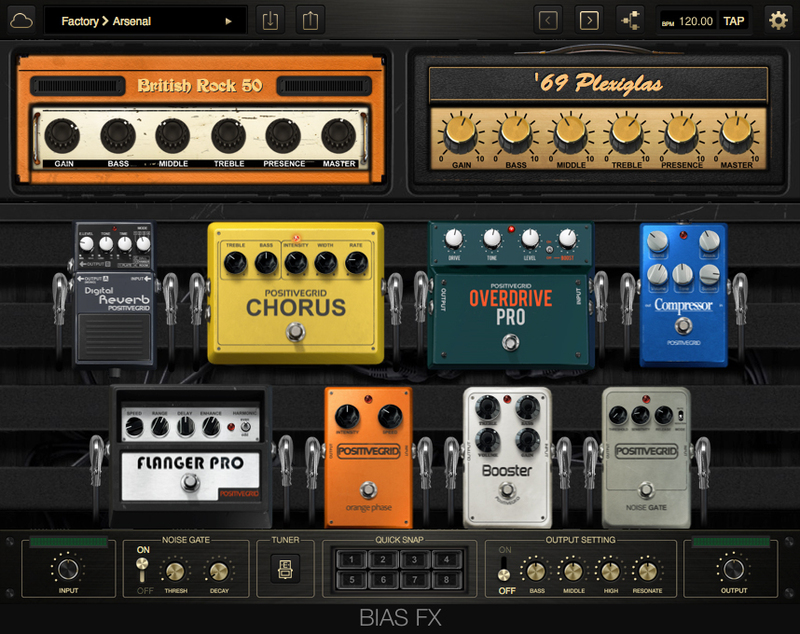Screen dimensions: 800x634
Task: Click the Booster VOLUME knob
Action: click(x=488, y=440)
